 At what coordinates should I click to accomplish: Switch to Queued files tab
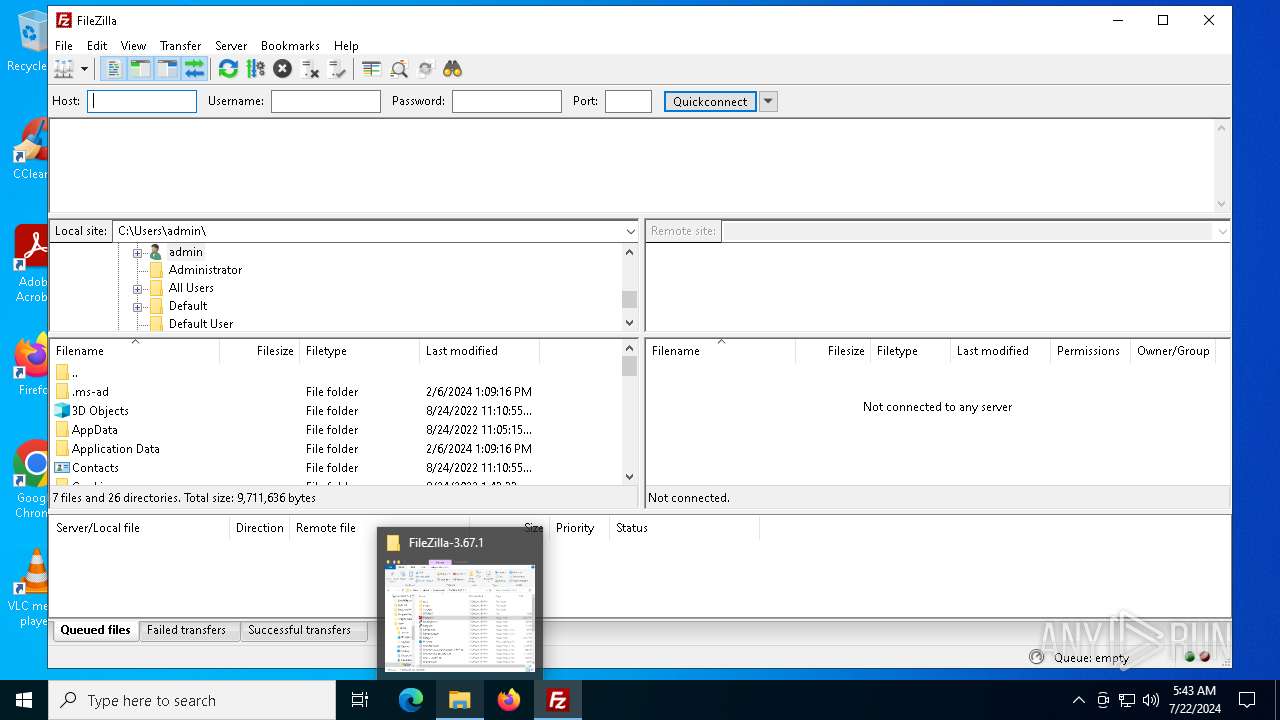95,630
